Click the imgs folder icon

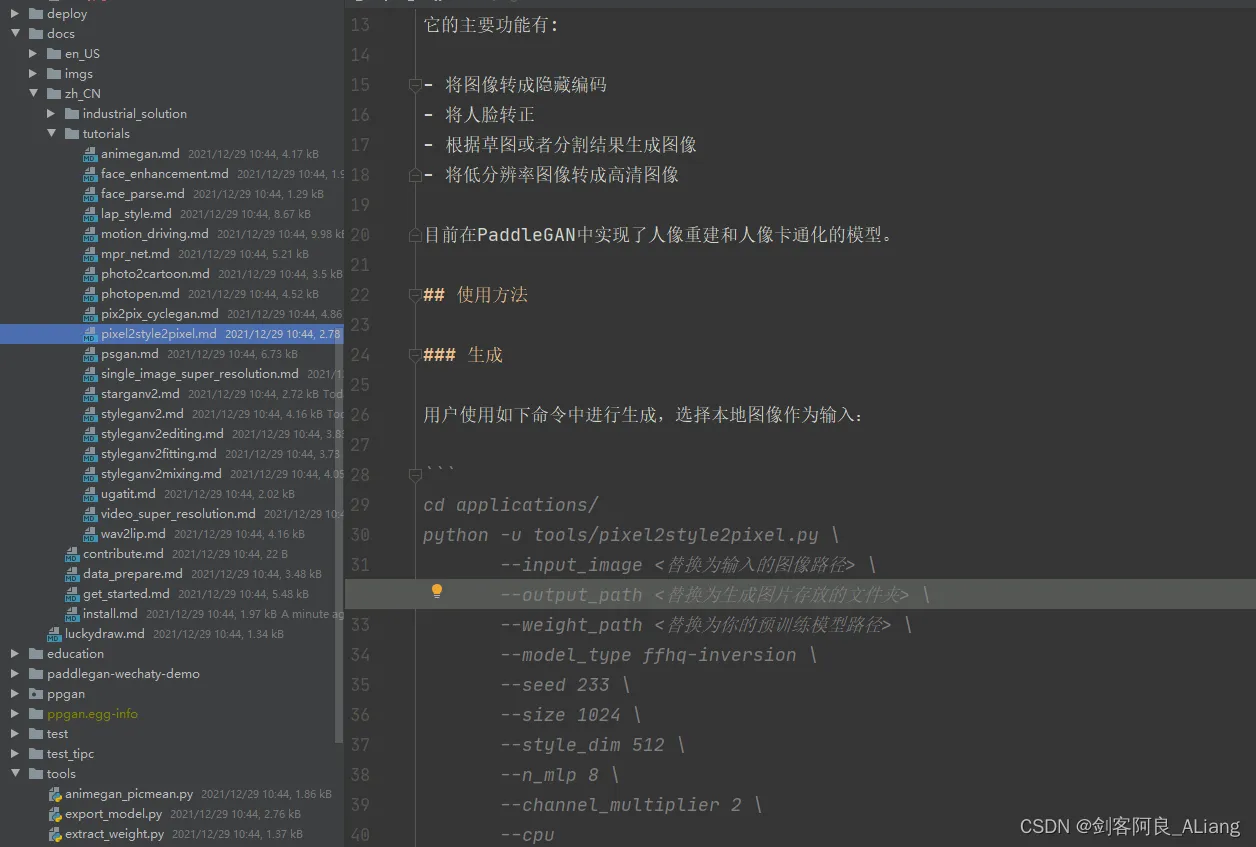[54, 74]
